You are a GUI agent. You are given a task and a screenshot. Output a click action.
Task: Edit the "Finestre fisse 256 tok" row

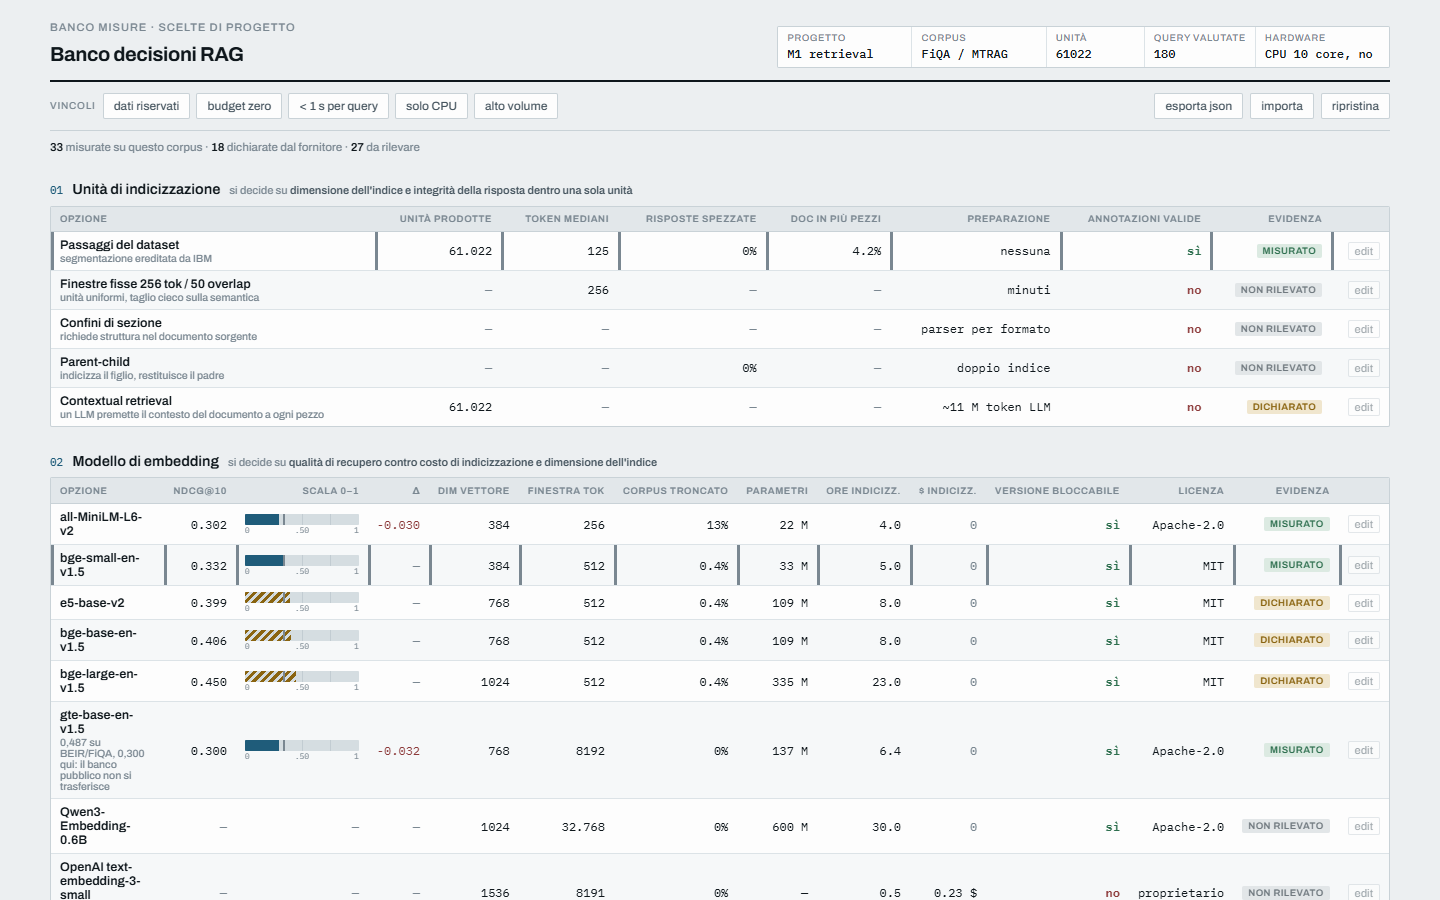click(1364, 290)
